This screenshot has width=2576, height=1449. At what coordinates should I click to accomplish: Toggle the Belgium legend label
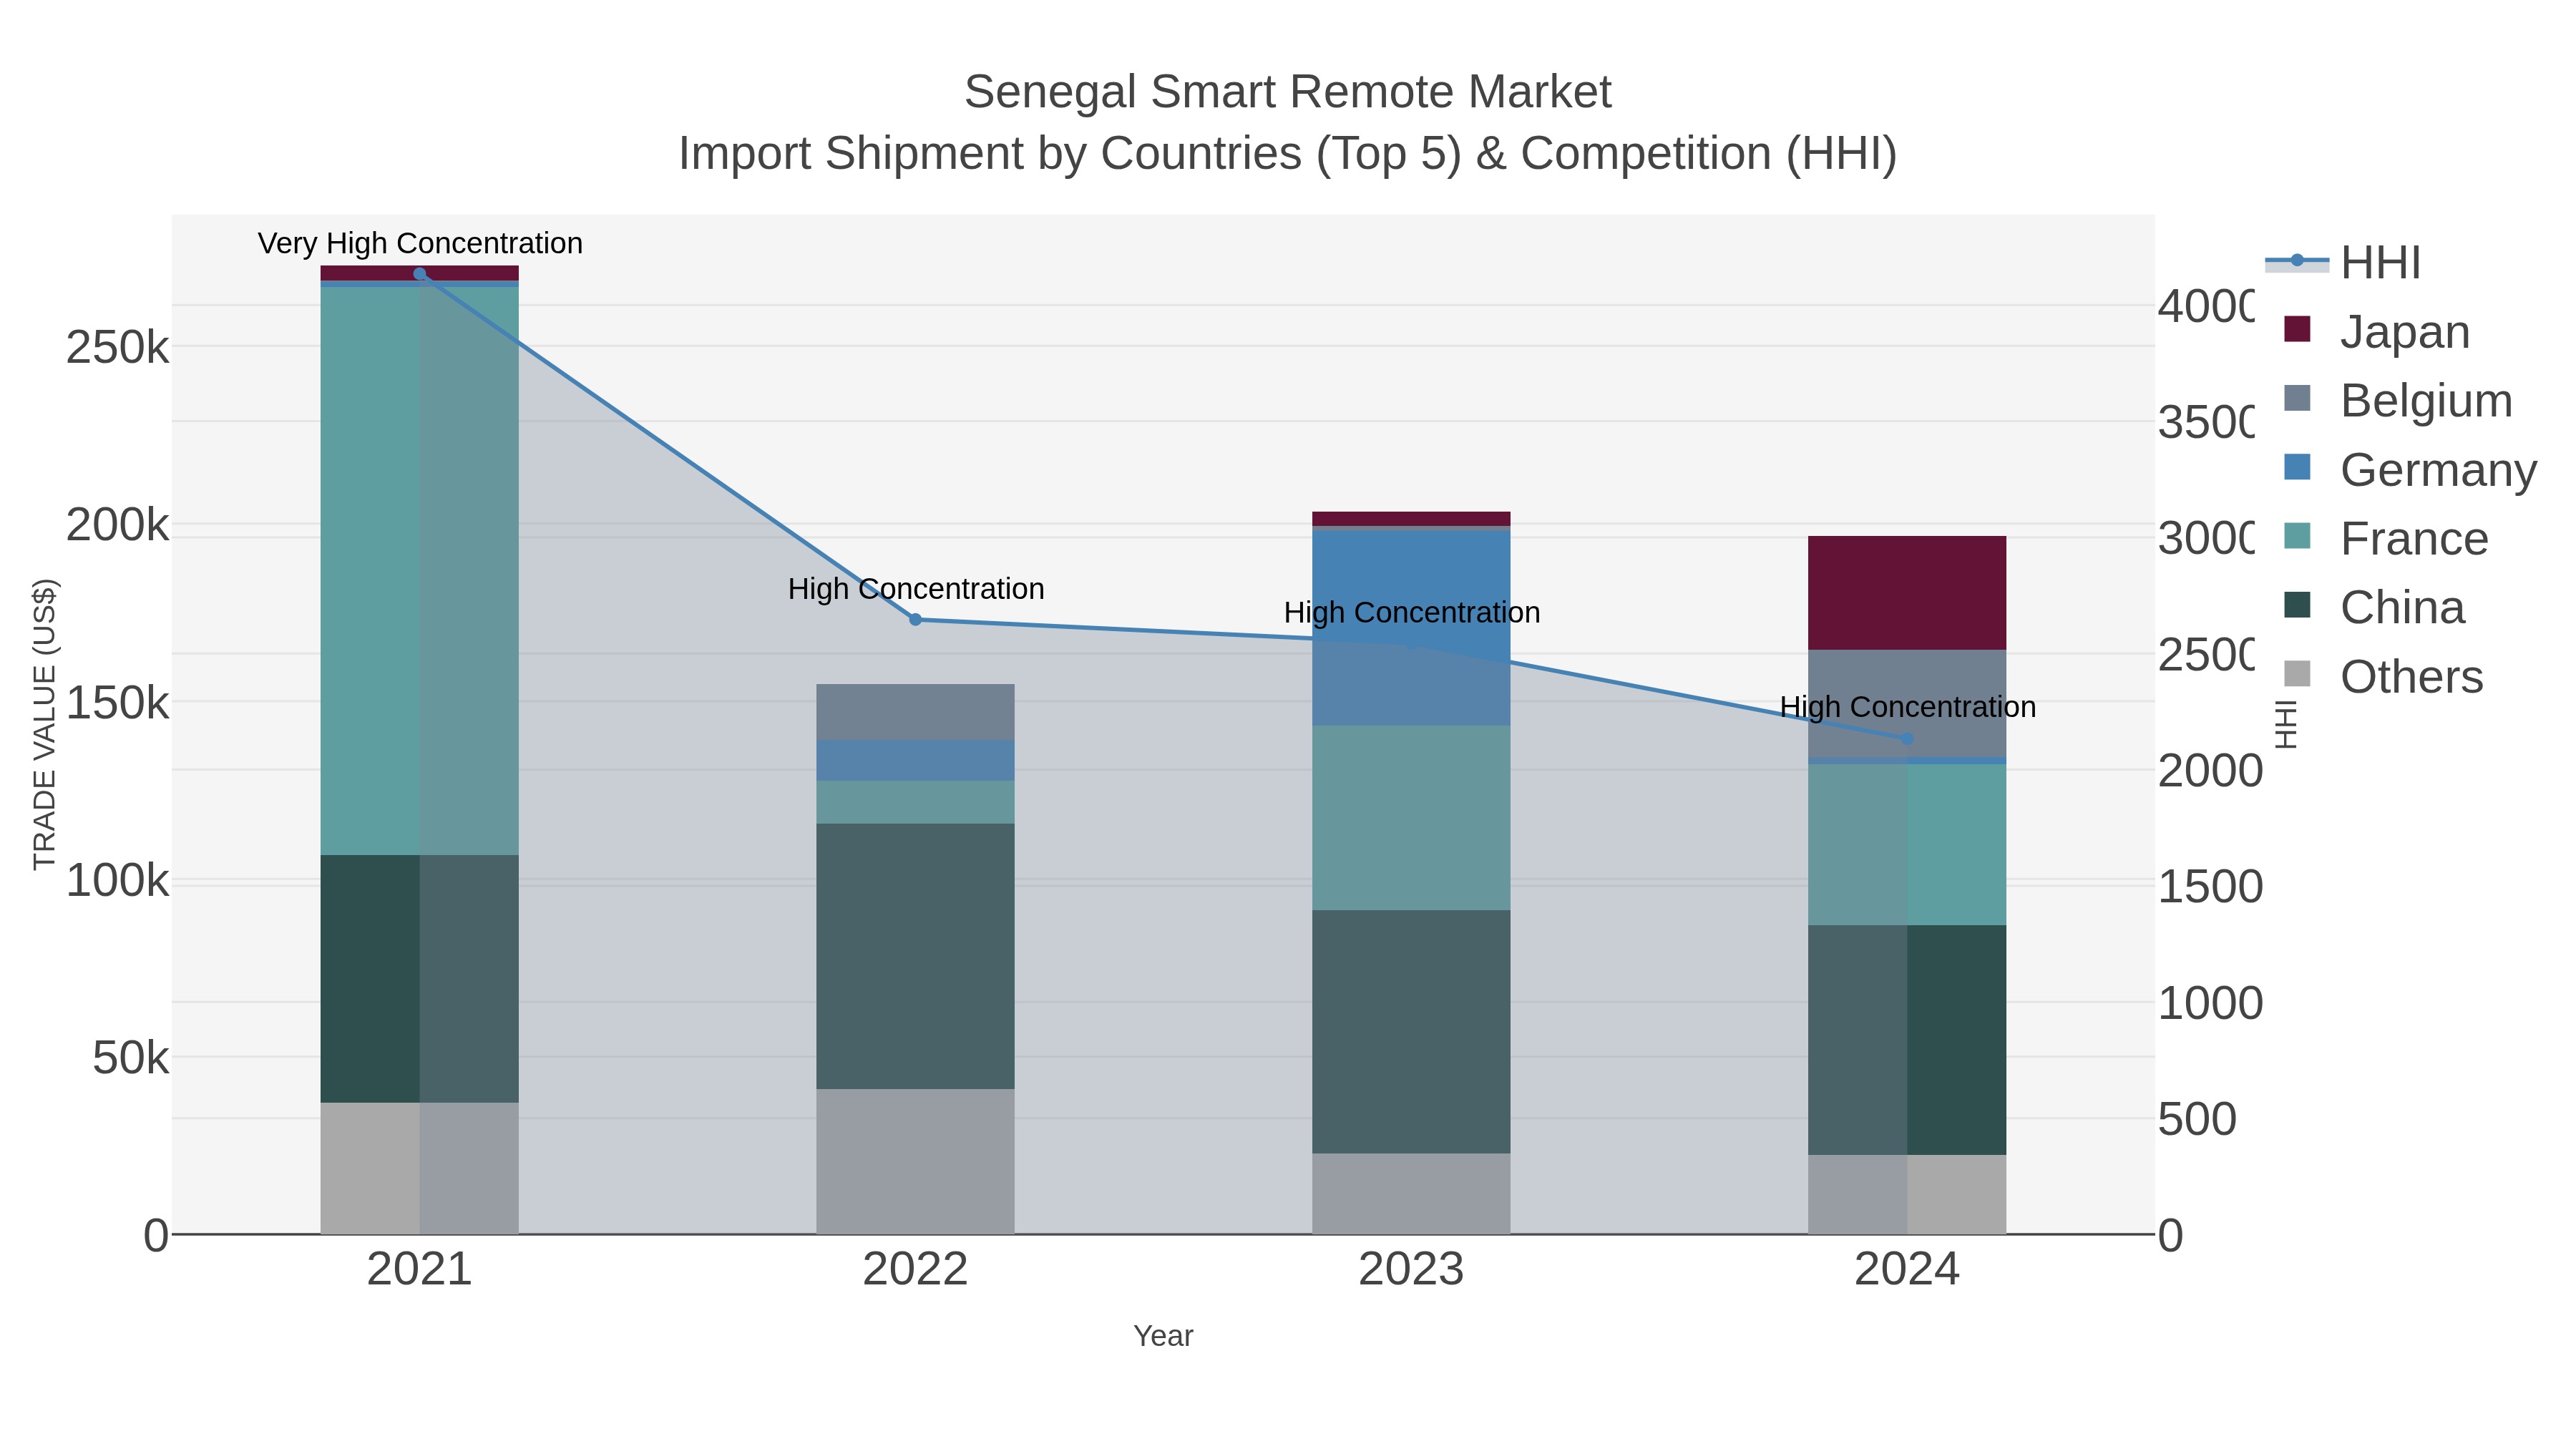(2427, 401)
